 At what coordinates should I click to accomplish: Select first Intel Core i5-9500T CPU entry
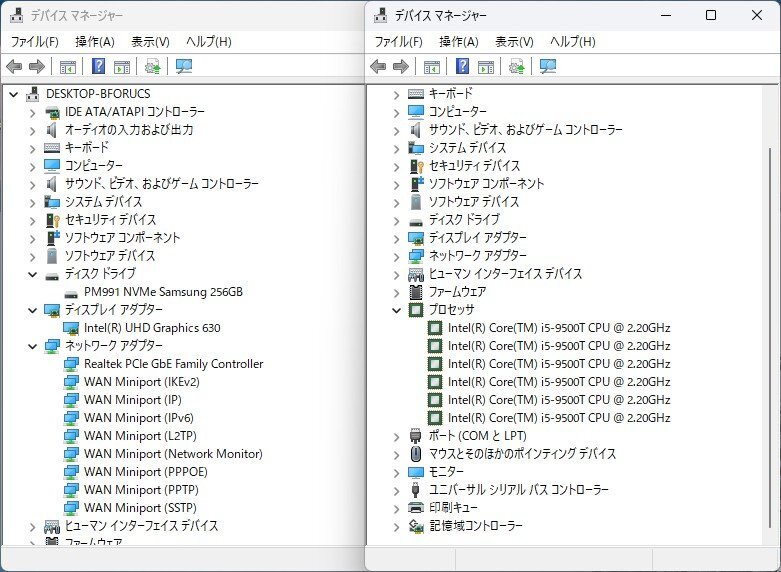[x=559, y=328]
